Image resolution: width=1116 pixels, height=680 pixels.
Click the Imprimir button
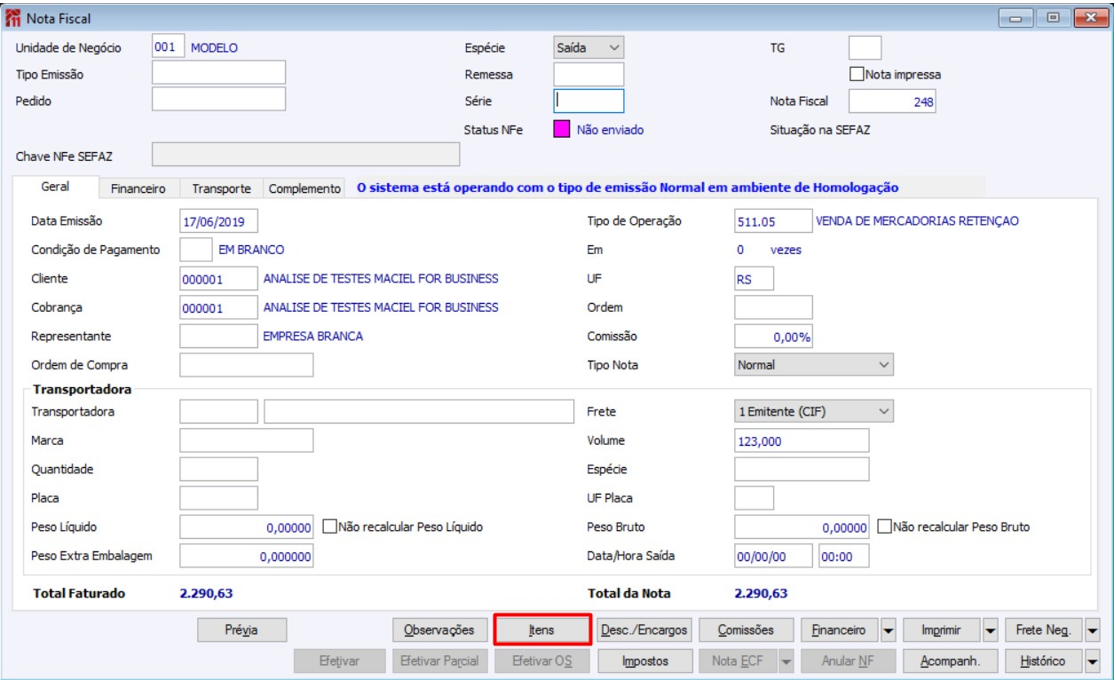click(942, 630)
